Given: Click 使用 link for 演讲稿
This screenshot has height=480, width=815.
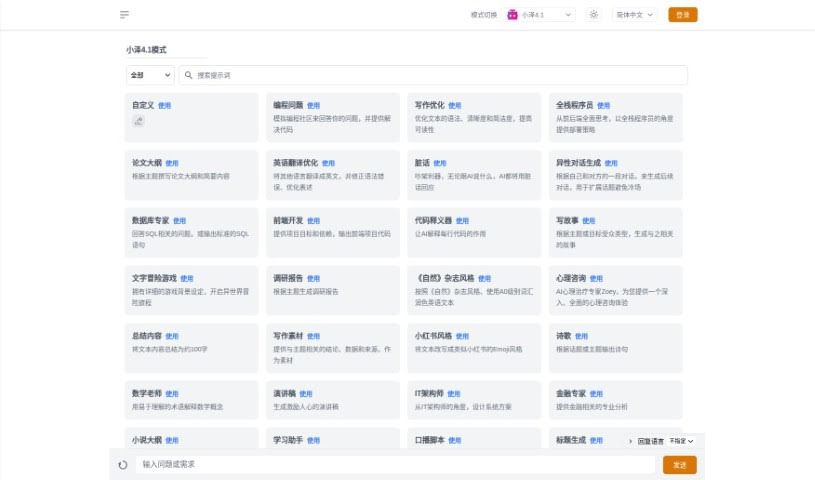Looking at the screenshot, I should (x=306, y=394).
